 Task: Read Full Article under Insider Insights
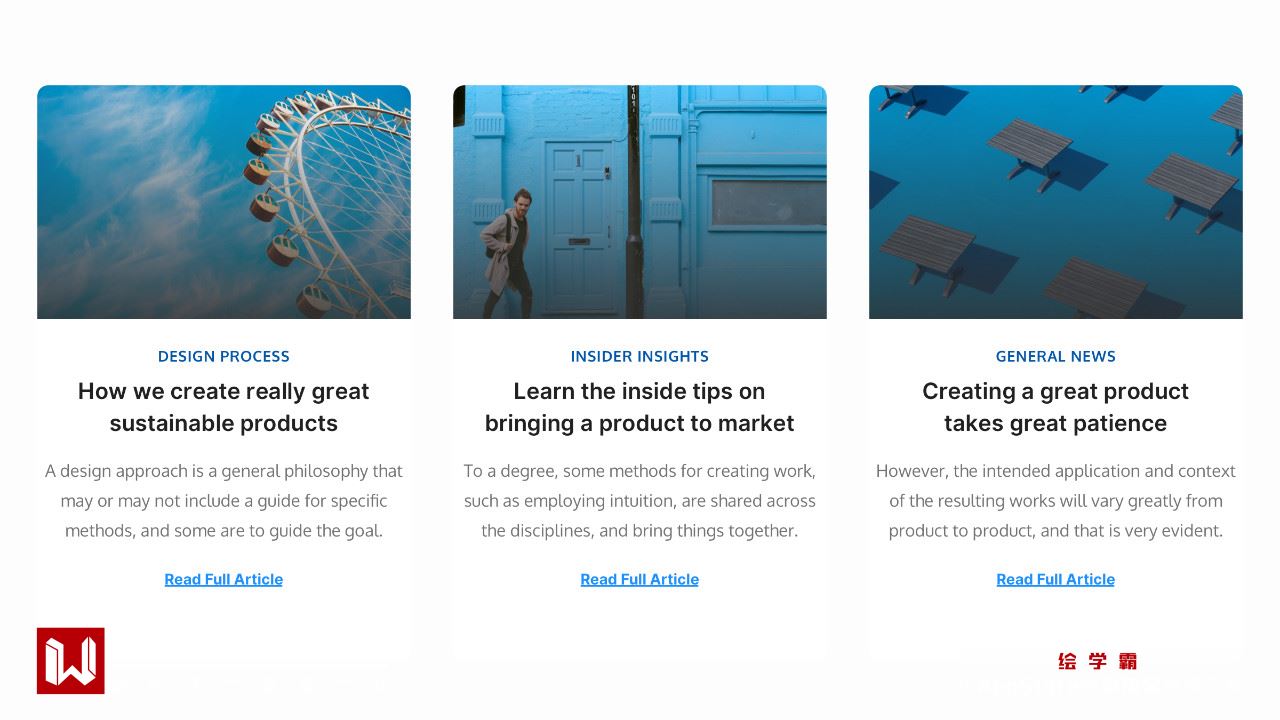click(640, 579)
